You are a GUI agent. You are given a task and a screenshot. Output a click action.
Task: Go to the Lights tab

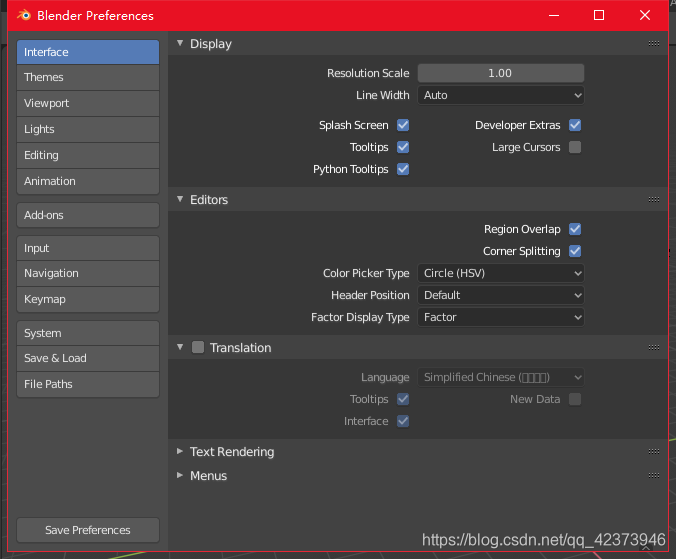(88, 129)
